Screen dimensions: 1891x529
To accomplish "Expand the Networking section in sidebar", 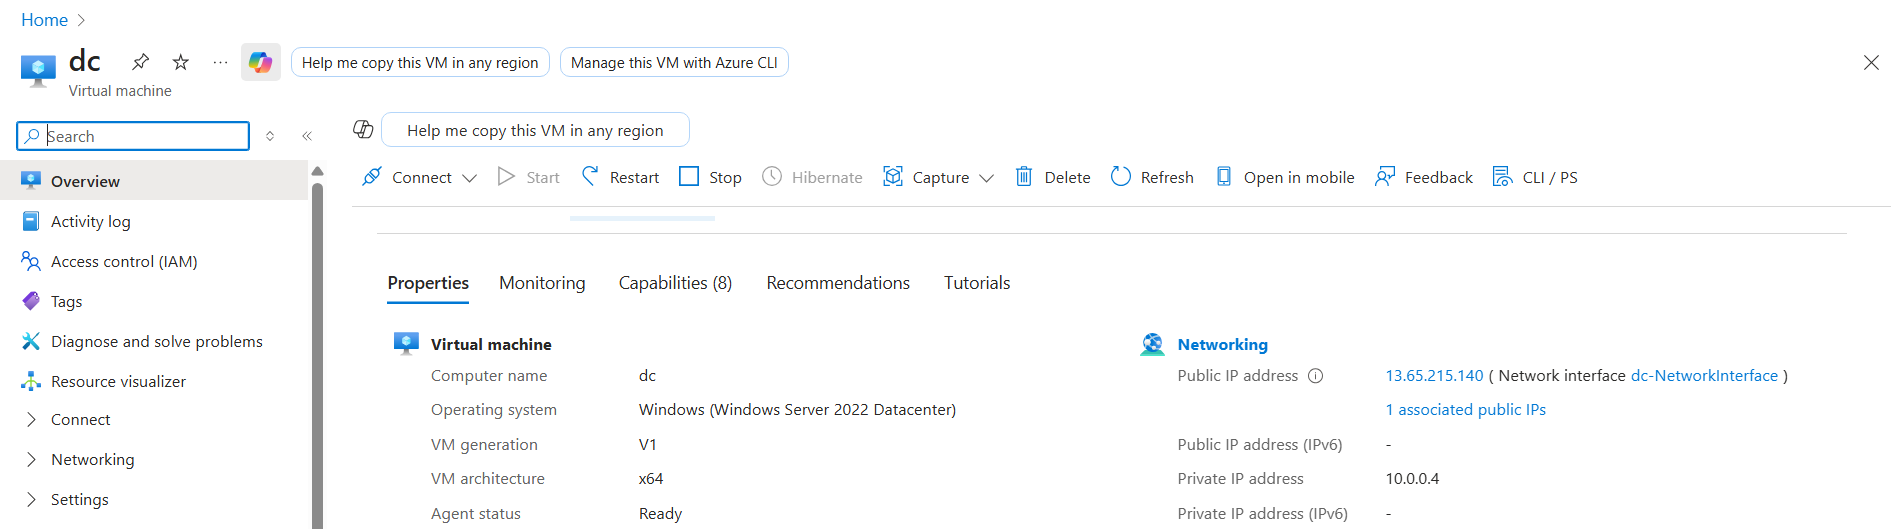I will (31, 459).
